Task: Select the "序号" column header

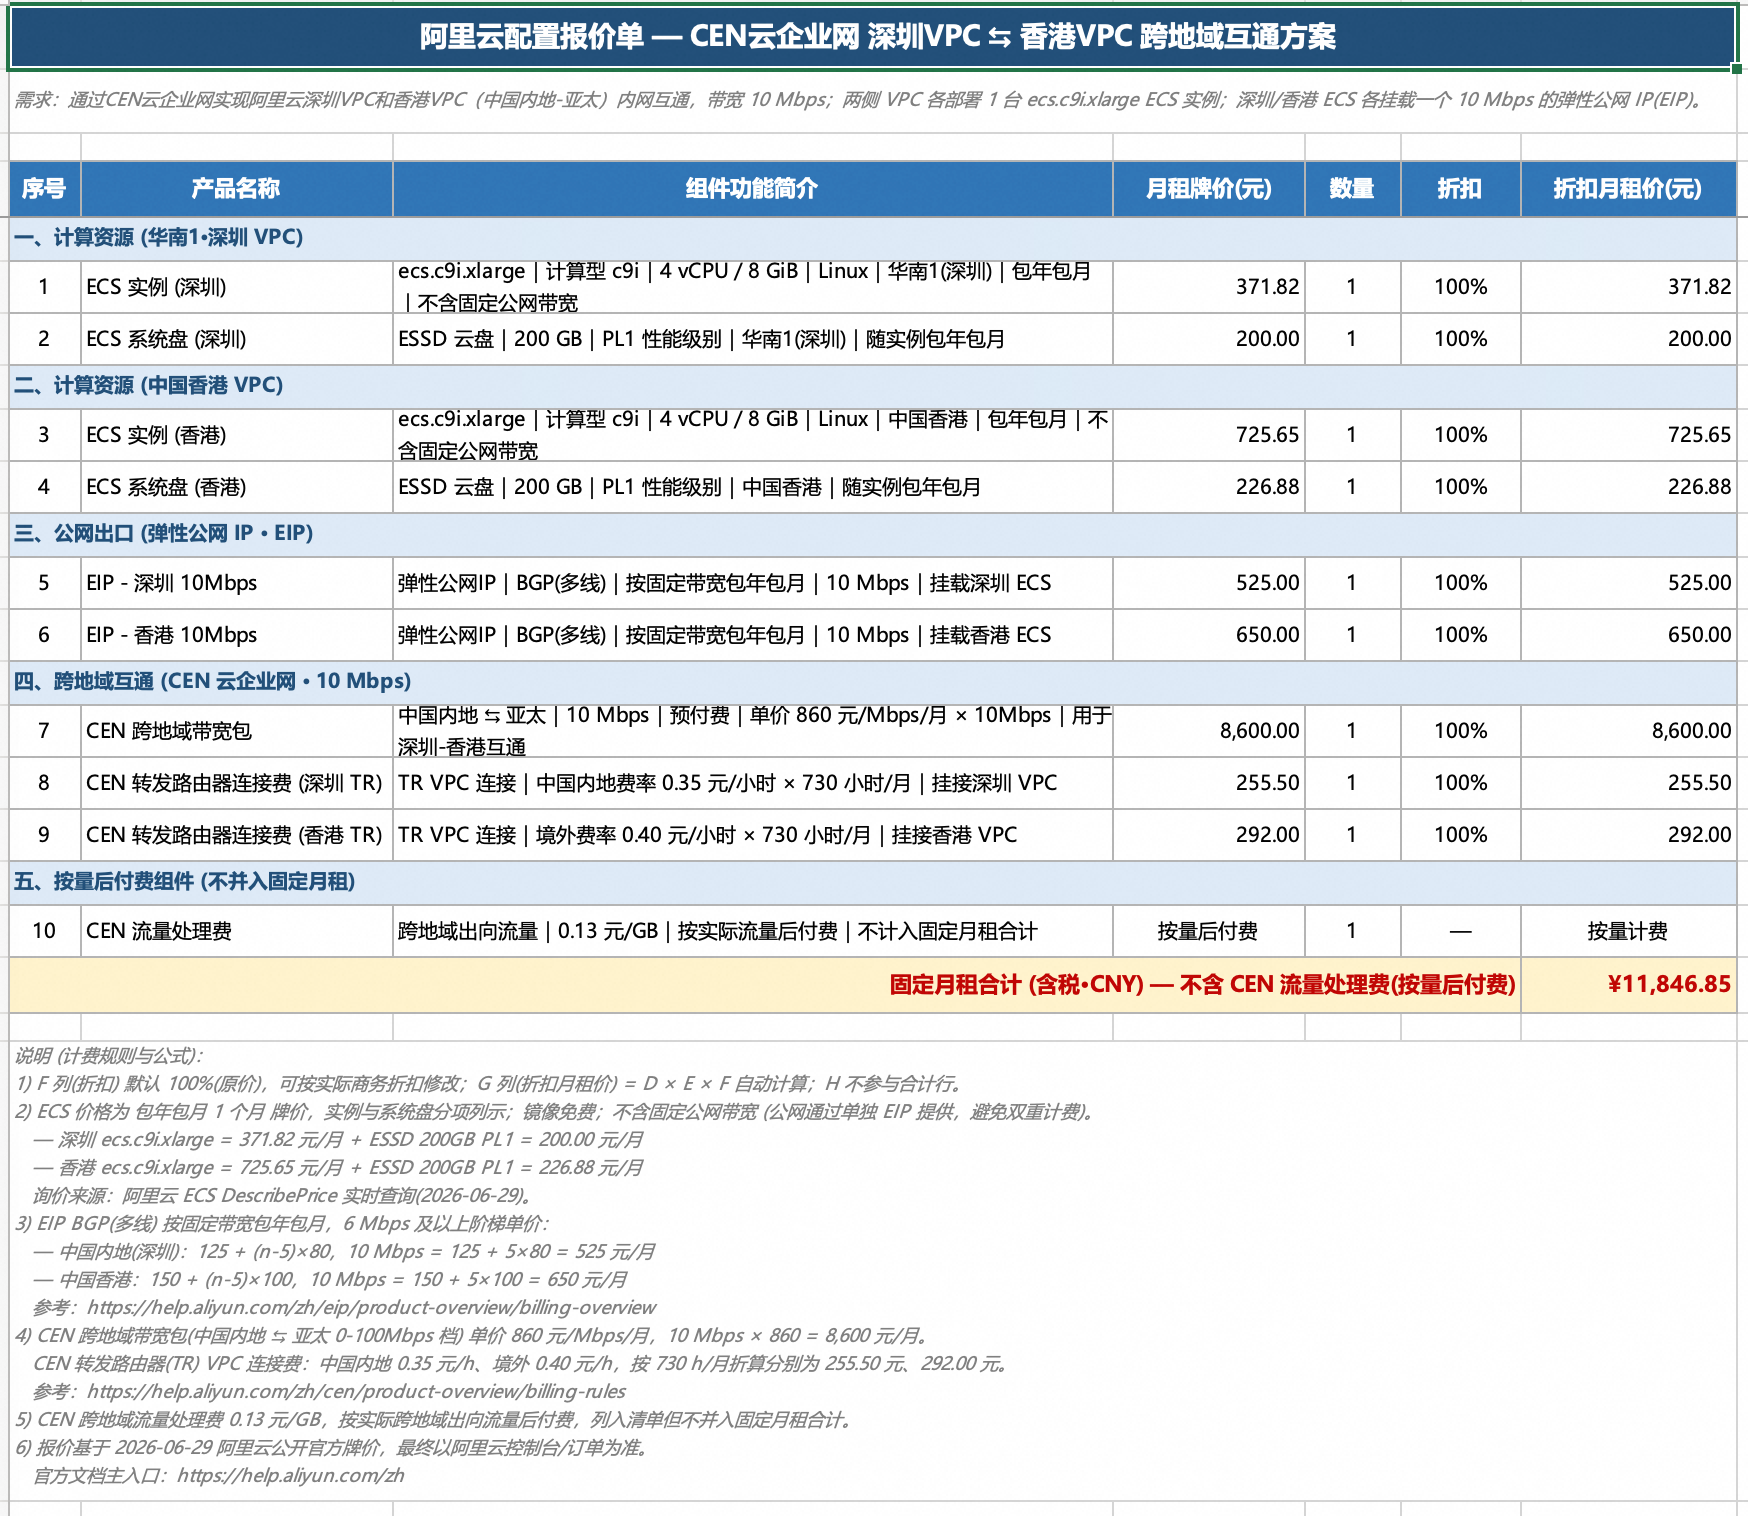Action: [x=45, y=189]
